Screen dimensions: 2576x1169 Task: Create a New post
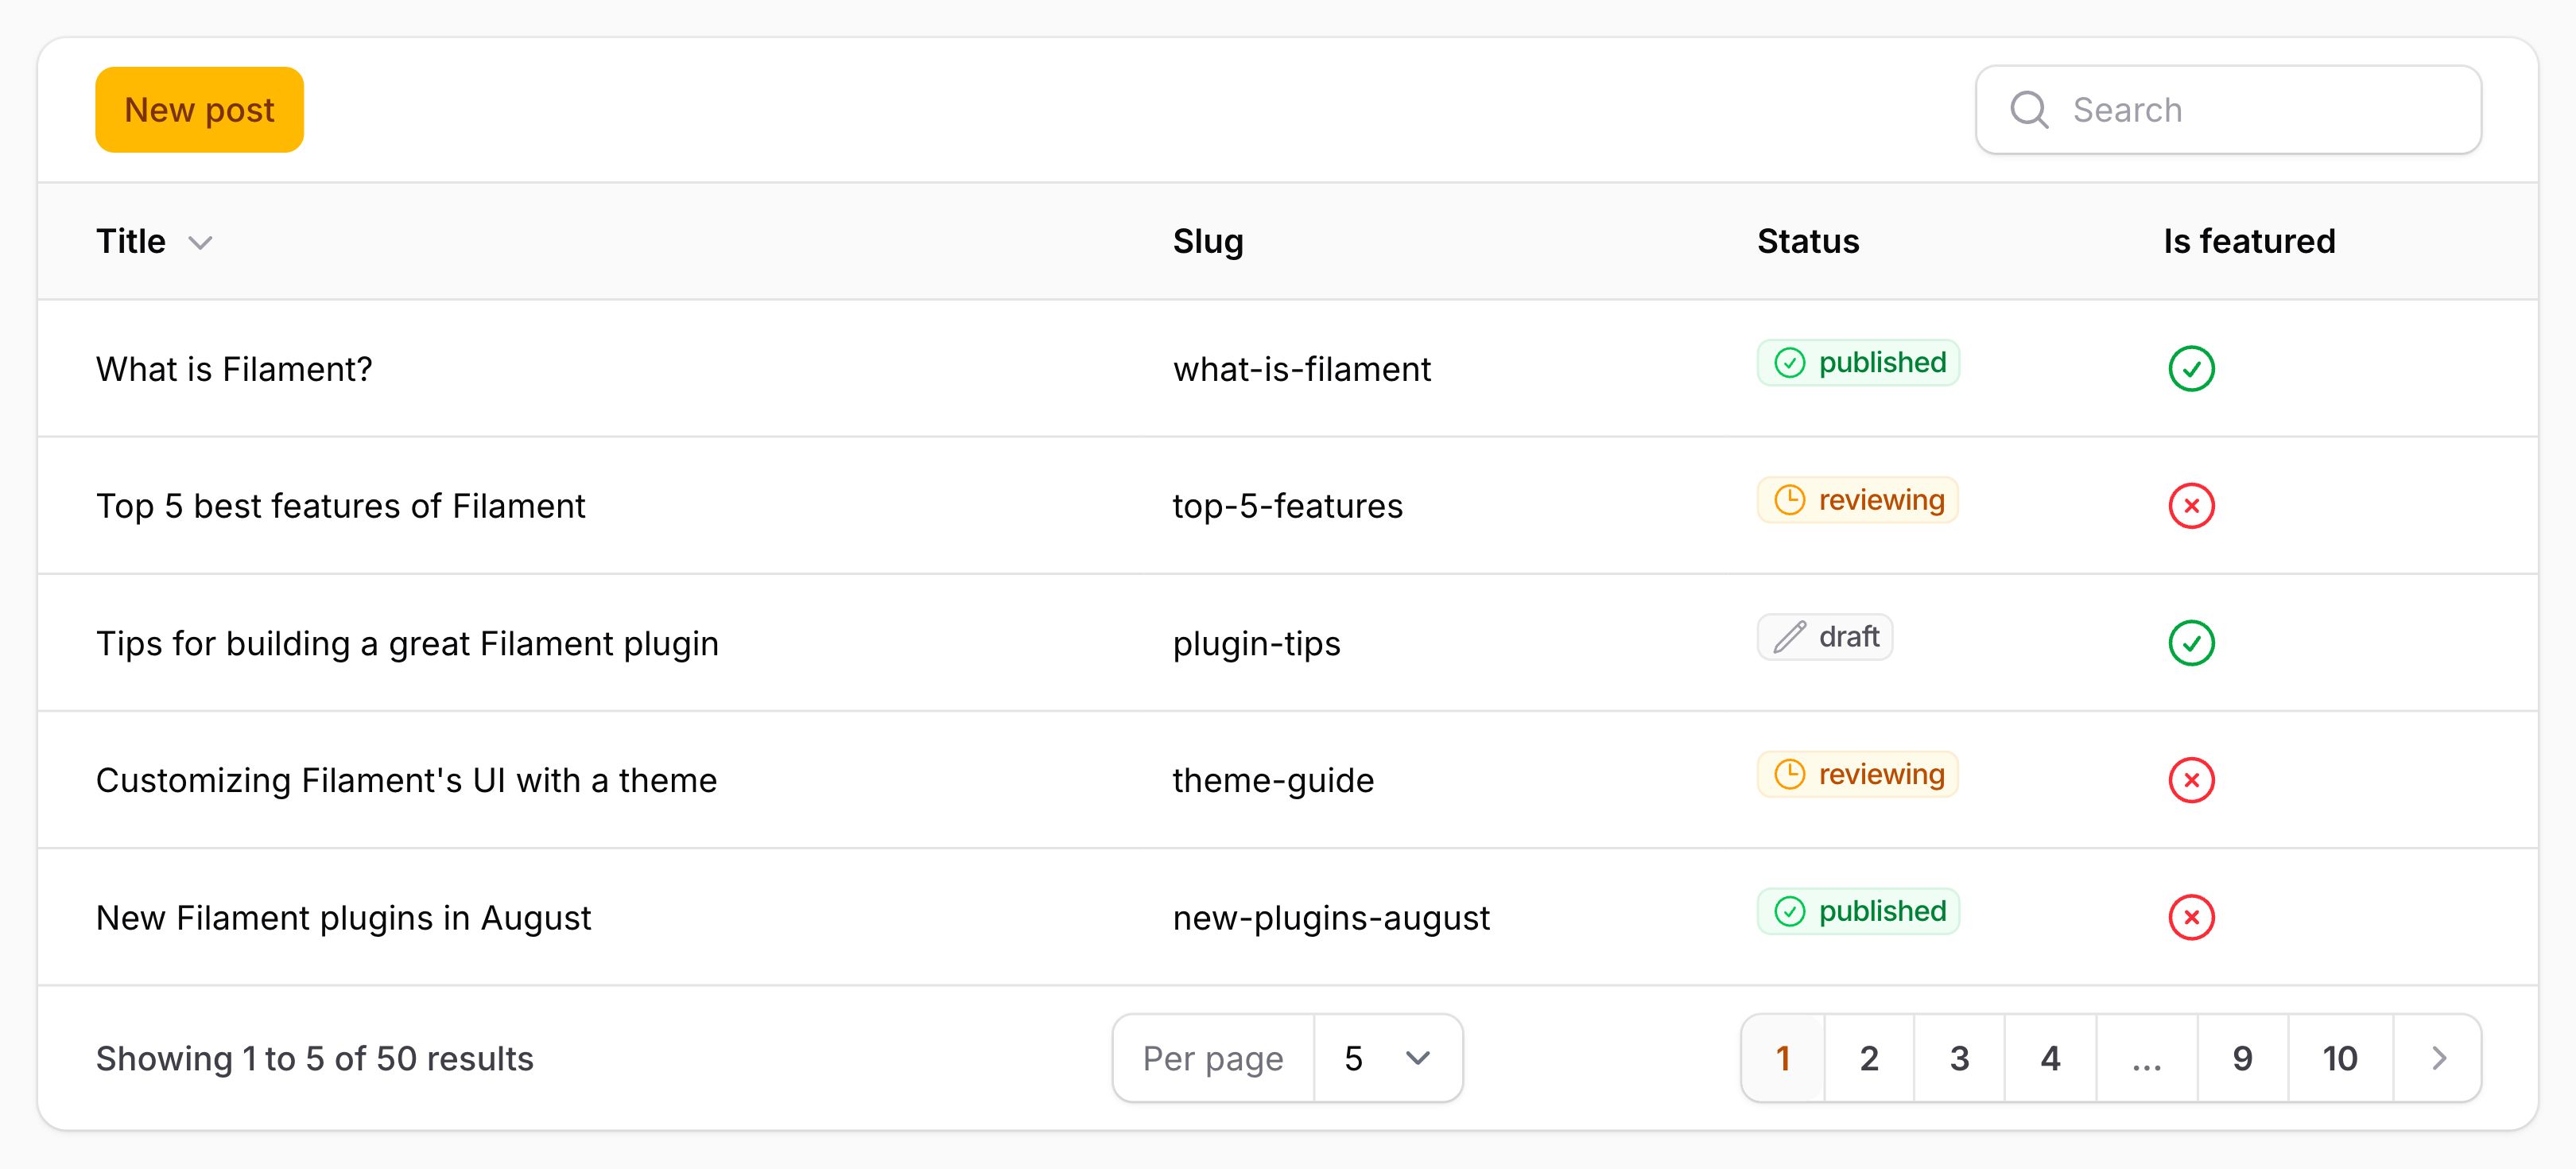[198, 109]
